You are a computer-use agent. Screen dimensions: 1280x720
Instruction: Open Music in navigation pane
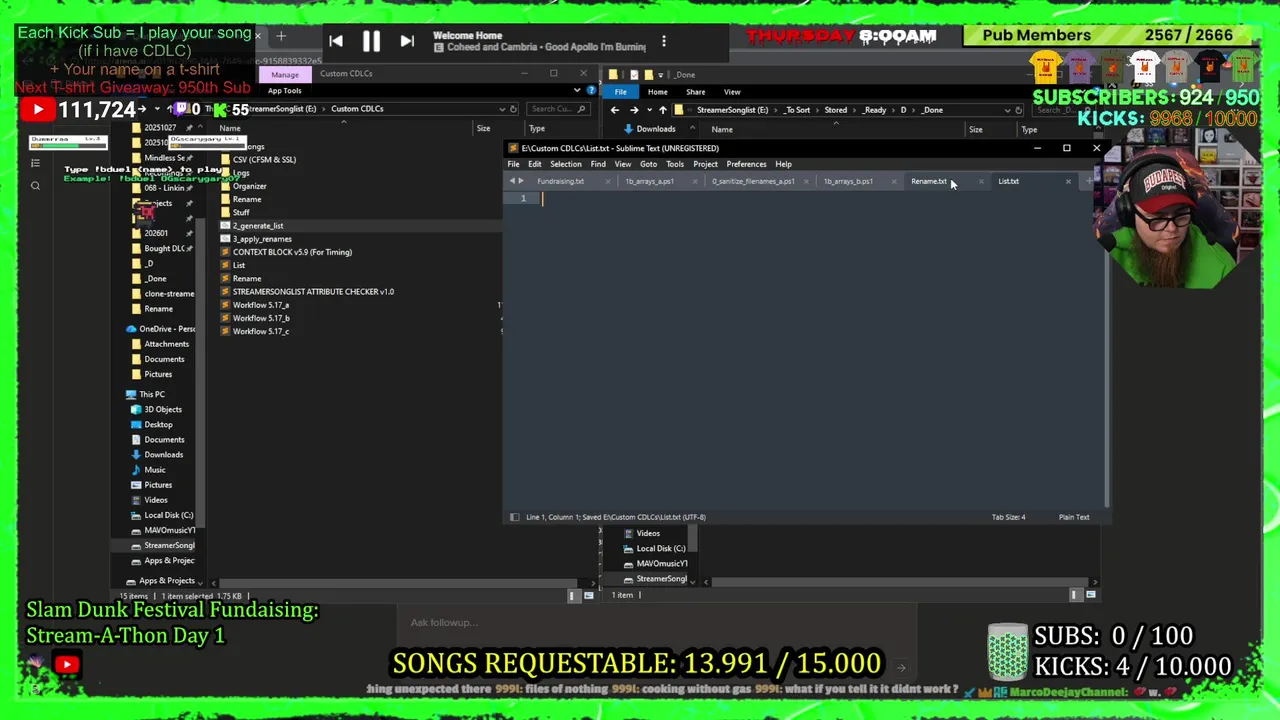click(155, 470)
